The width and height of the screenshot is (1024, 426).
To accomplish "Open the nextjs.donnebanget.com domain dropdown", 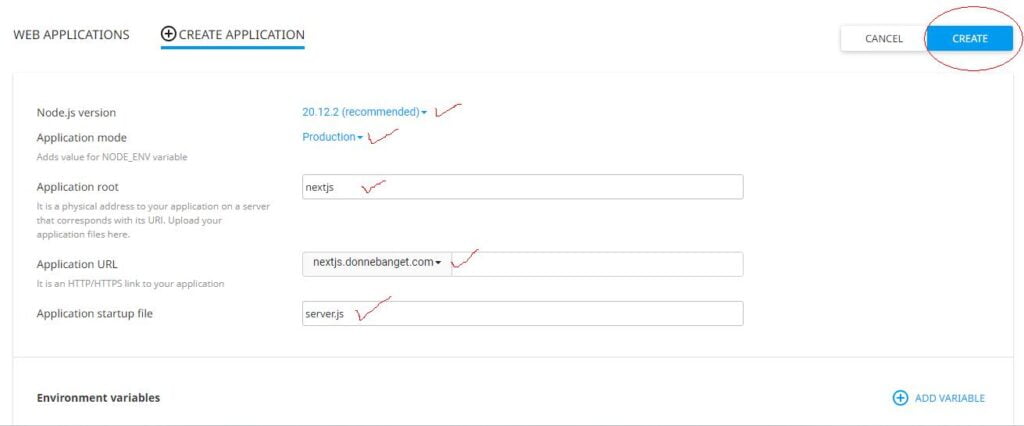I will coord(377,263).
